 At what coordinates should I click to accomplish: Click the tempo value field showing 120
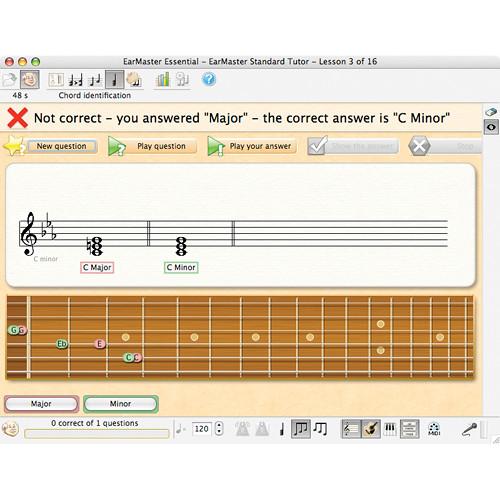click(x=202, y=429)
